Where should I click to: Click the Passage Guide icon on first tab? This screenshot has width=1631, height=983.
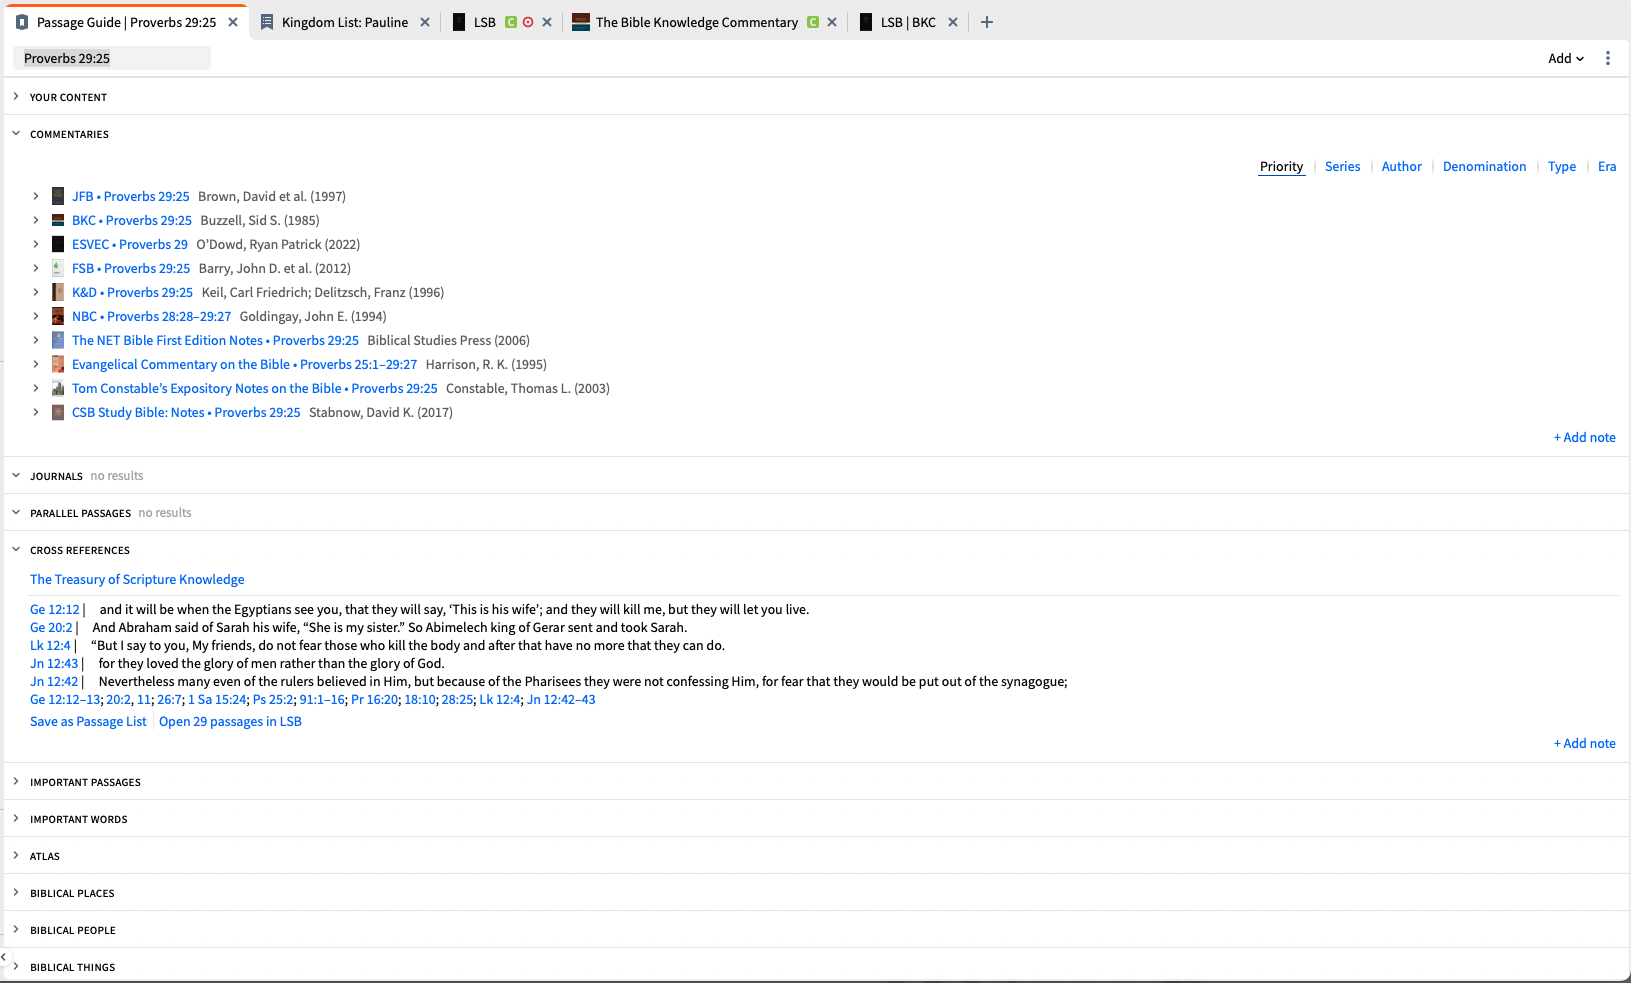tap(21, 21)
